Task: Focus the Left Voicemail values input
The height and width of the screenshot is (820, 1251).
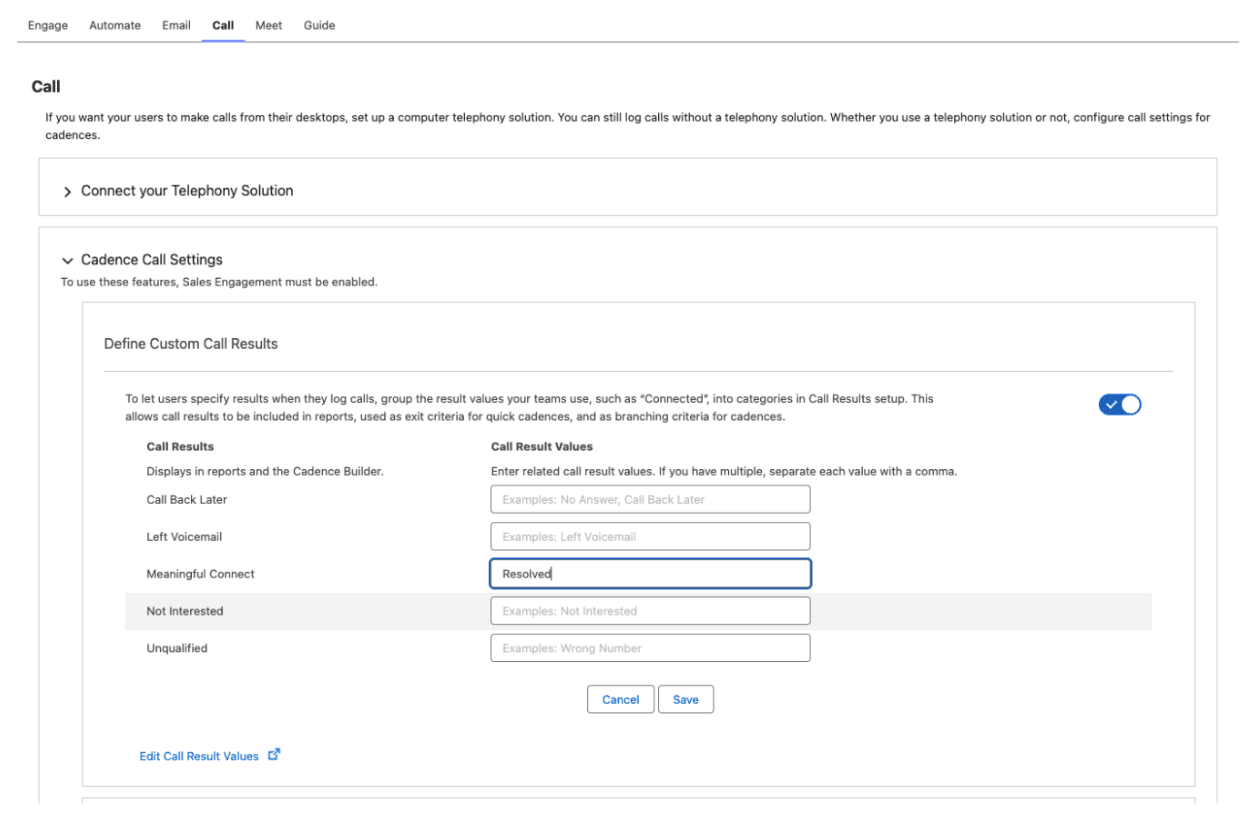Action: pos(650,536)
